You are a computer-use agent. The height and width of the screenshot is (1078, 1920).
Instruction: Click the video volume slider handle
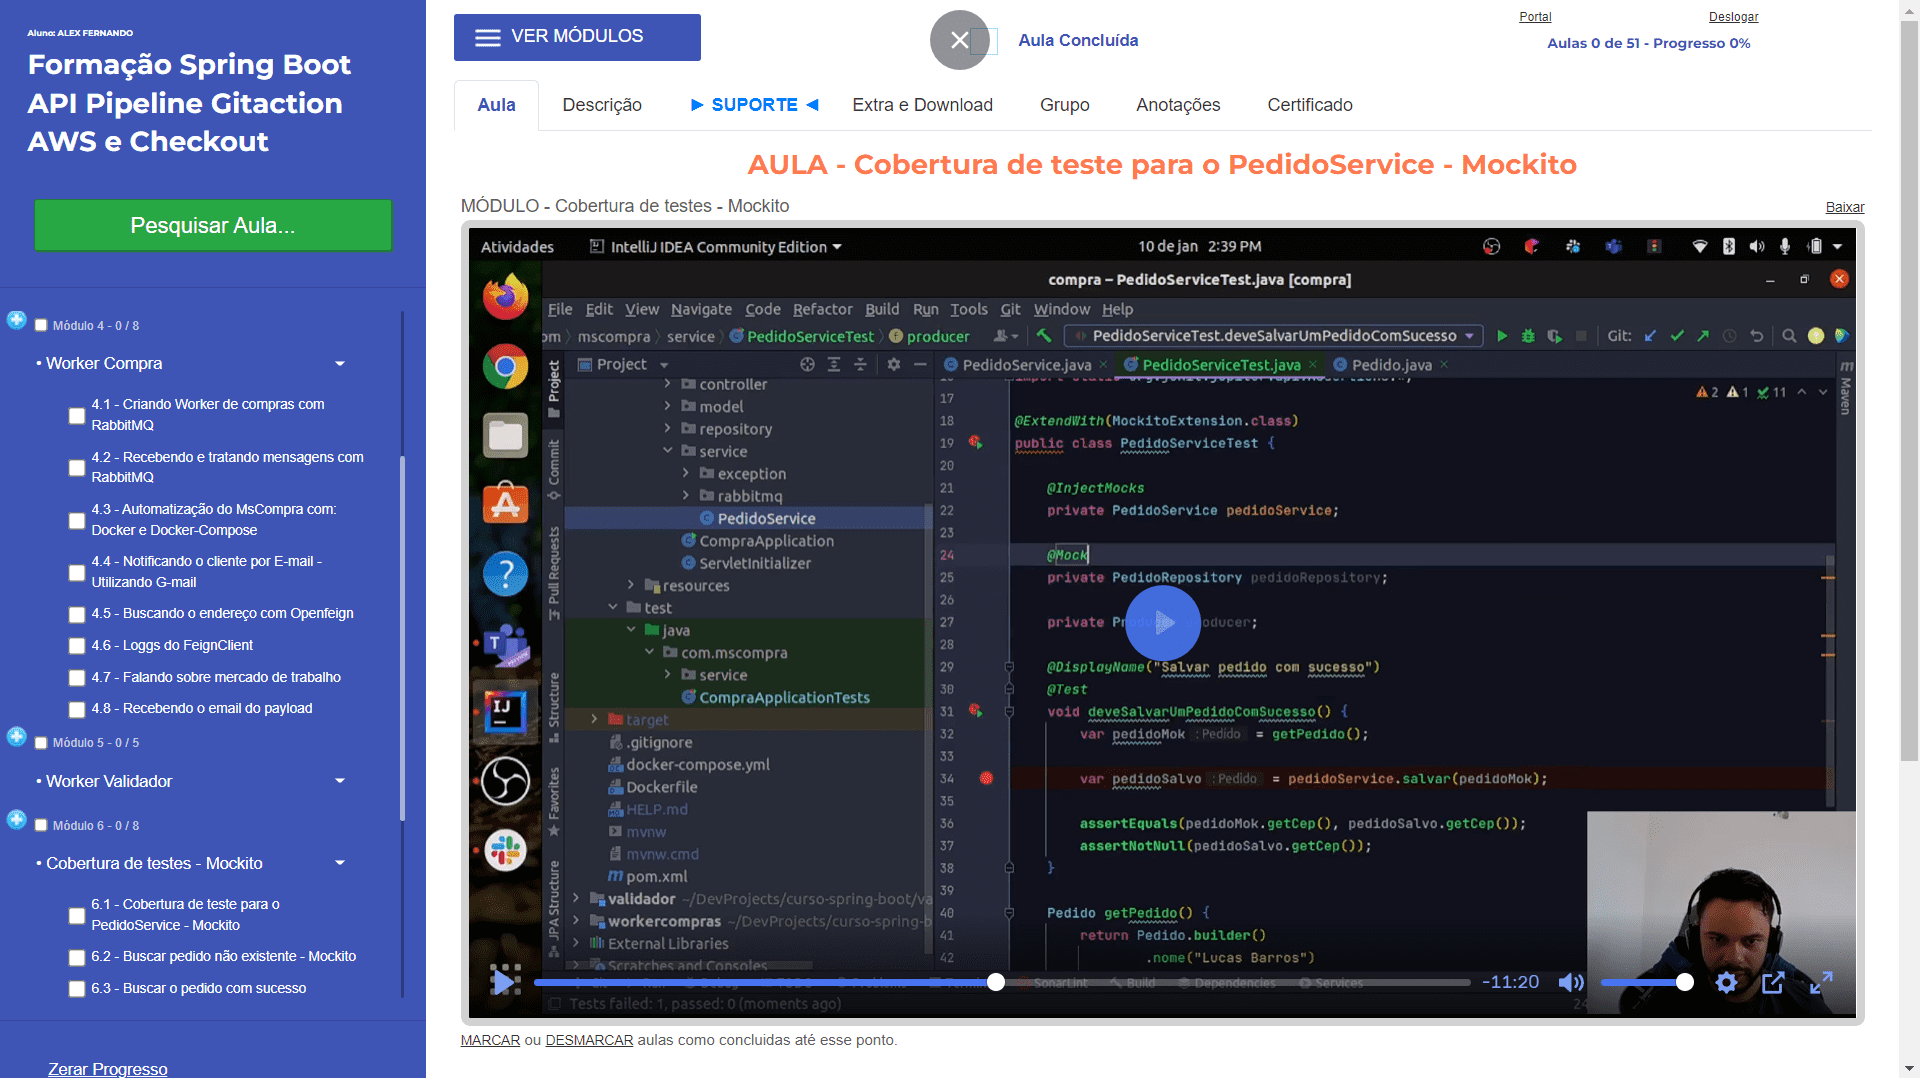[x=1685, y=982]
